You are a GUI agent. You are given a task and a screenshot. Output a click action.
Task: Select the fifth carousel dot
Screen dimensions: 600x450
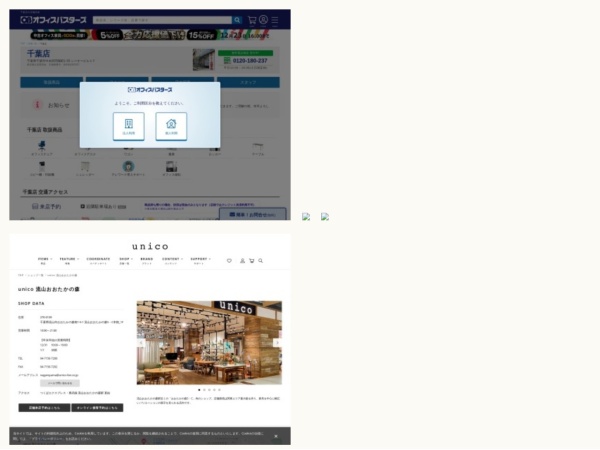point(219,390)
